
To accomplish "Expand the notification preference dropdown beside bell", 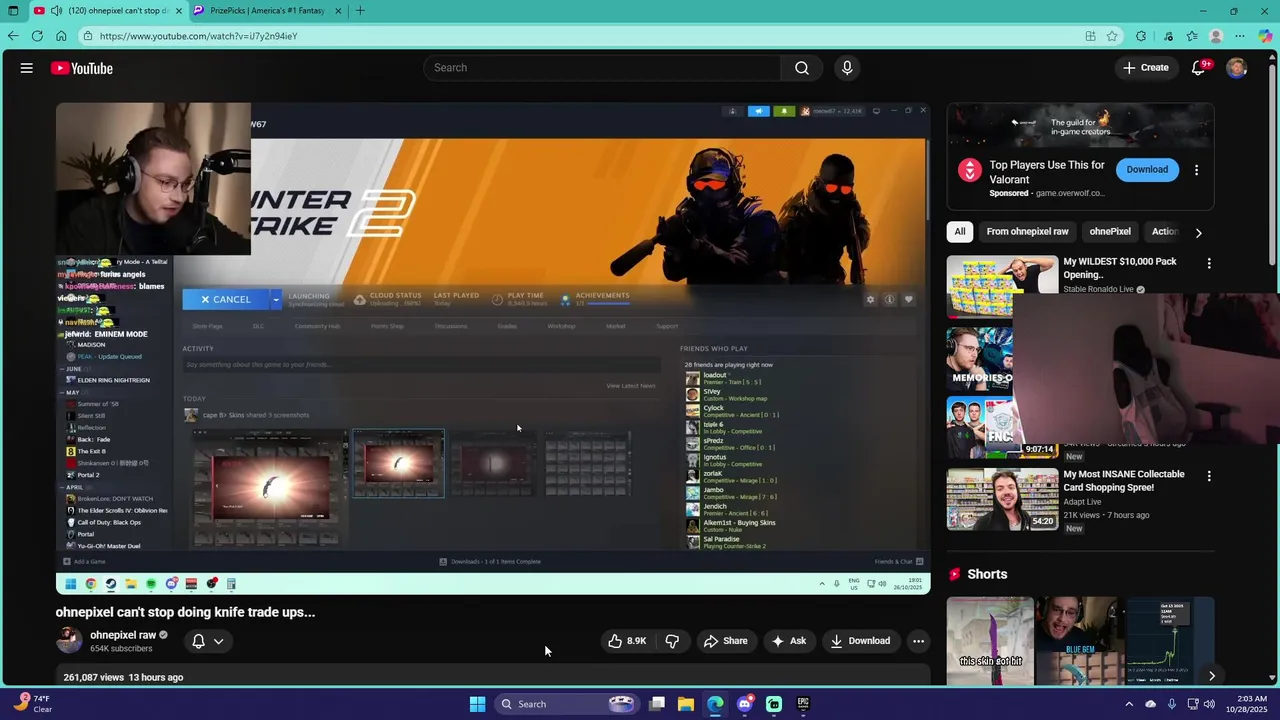I will 218,641.
